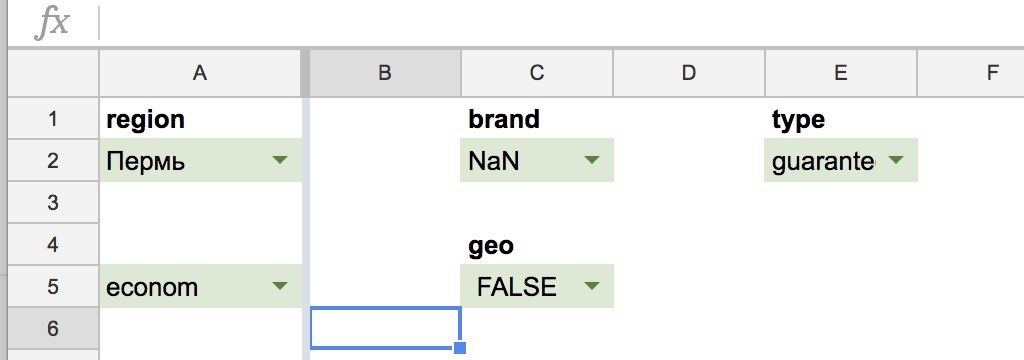The image size is (1024, 360).
Task: Select row 6 header
Action: [x=53, y=329]
